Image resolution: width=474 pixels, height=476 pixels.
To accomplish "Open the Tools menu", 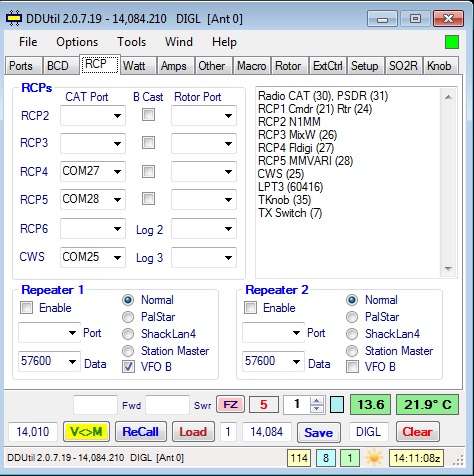I will point(131,42).
